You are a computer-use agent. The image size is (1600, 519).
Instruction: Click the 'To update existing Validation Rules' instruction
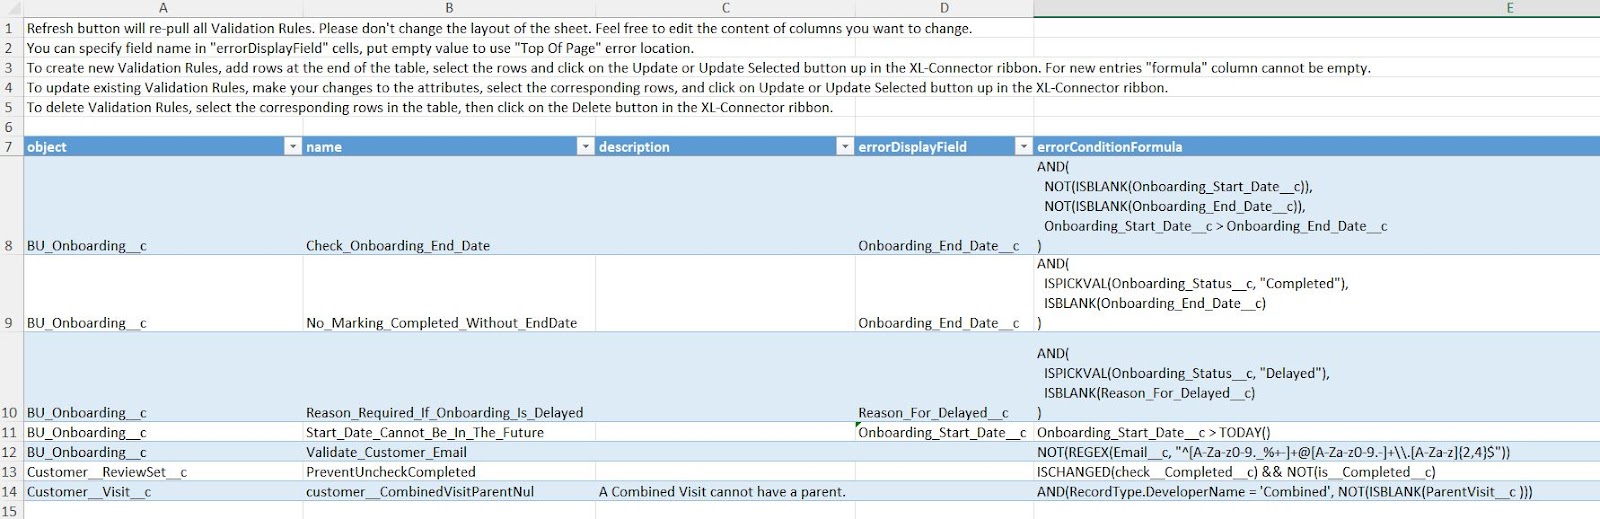click(597, 87)
